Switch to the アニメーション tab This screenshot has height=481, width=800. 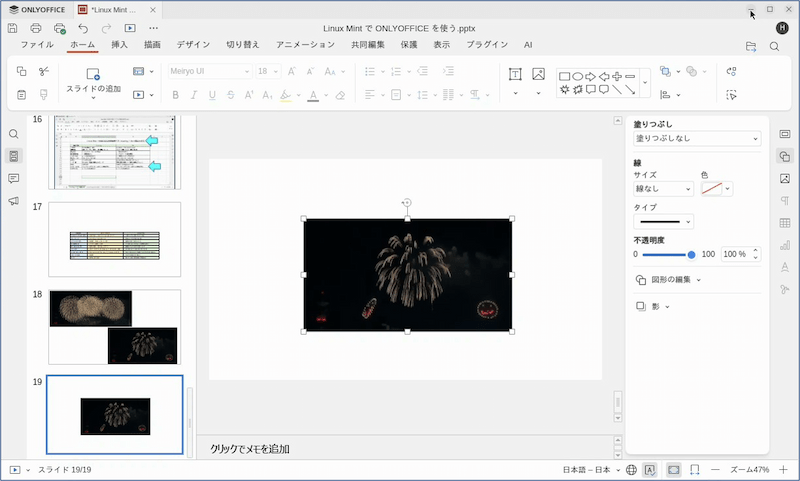tap(305, 45)
